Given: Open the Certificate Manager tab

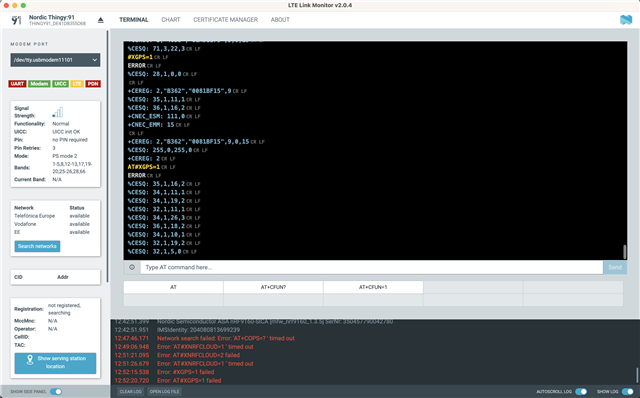Looking at the screenshot, I should [x=226, y=20].
